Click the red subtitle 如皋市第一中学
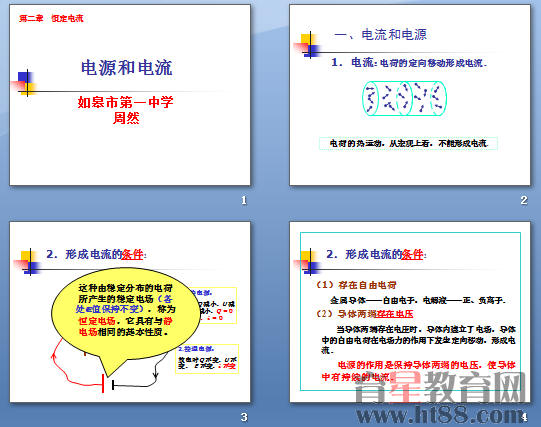This screenshot has height=427, width=541. [x=126, y=102]
